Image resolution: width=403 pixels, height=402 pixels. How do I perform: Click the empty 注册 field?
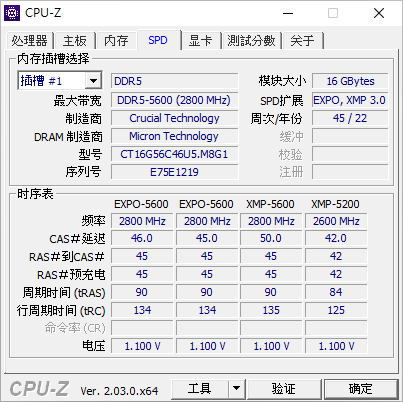[350, 172]
